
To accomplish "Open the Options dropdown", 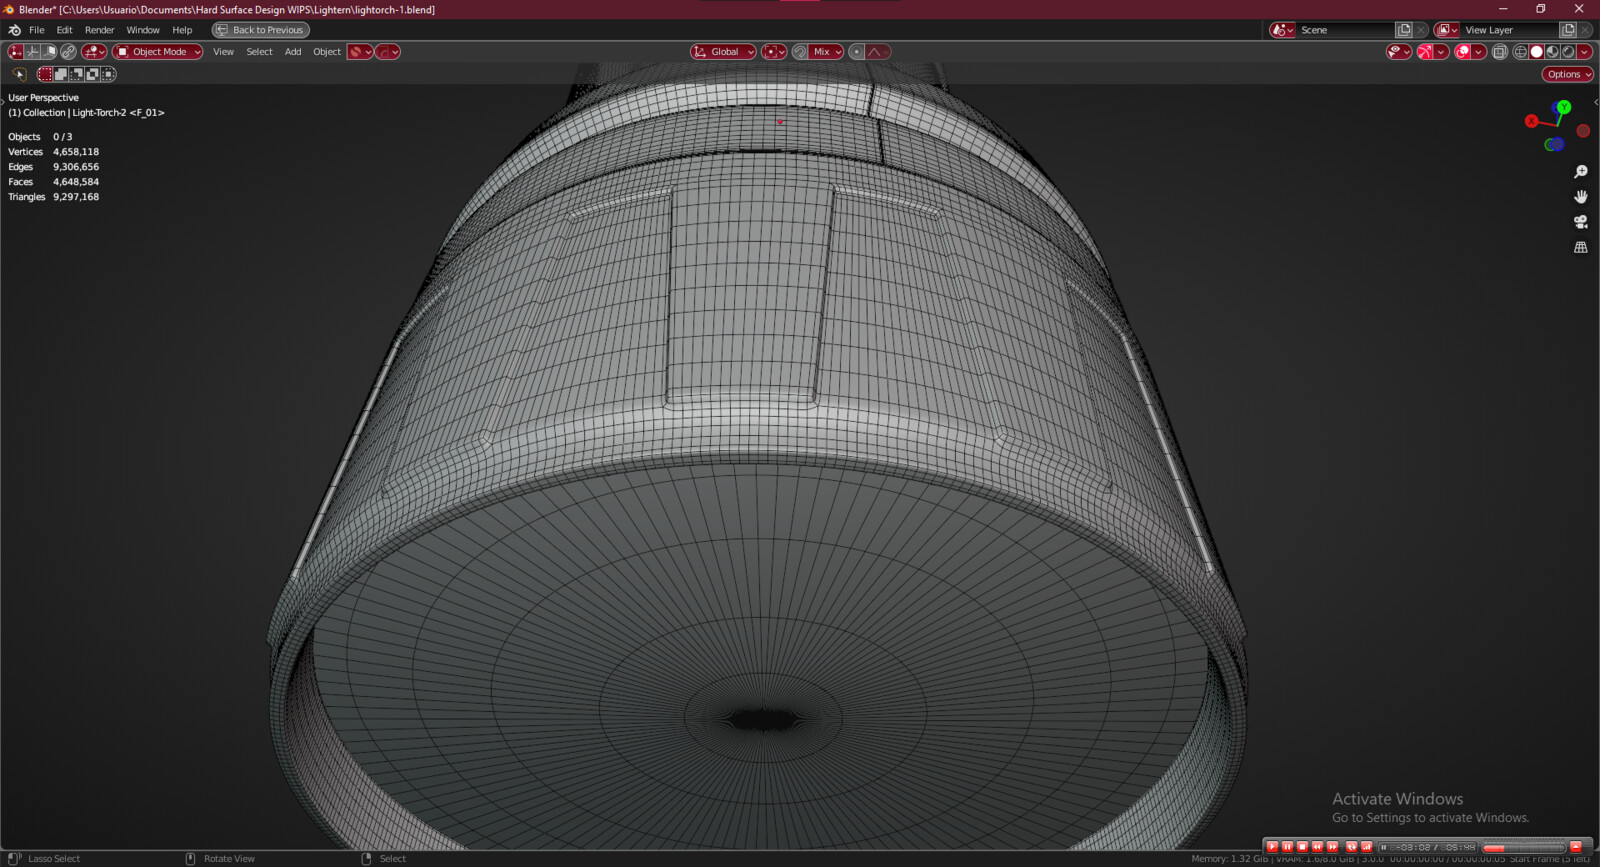I will pos(1567,74).
